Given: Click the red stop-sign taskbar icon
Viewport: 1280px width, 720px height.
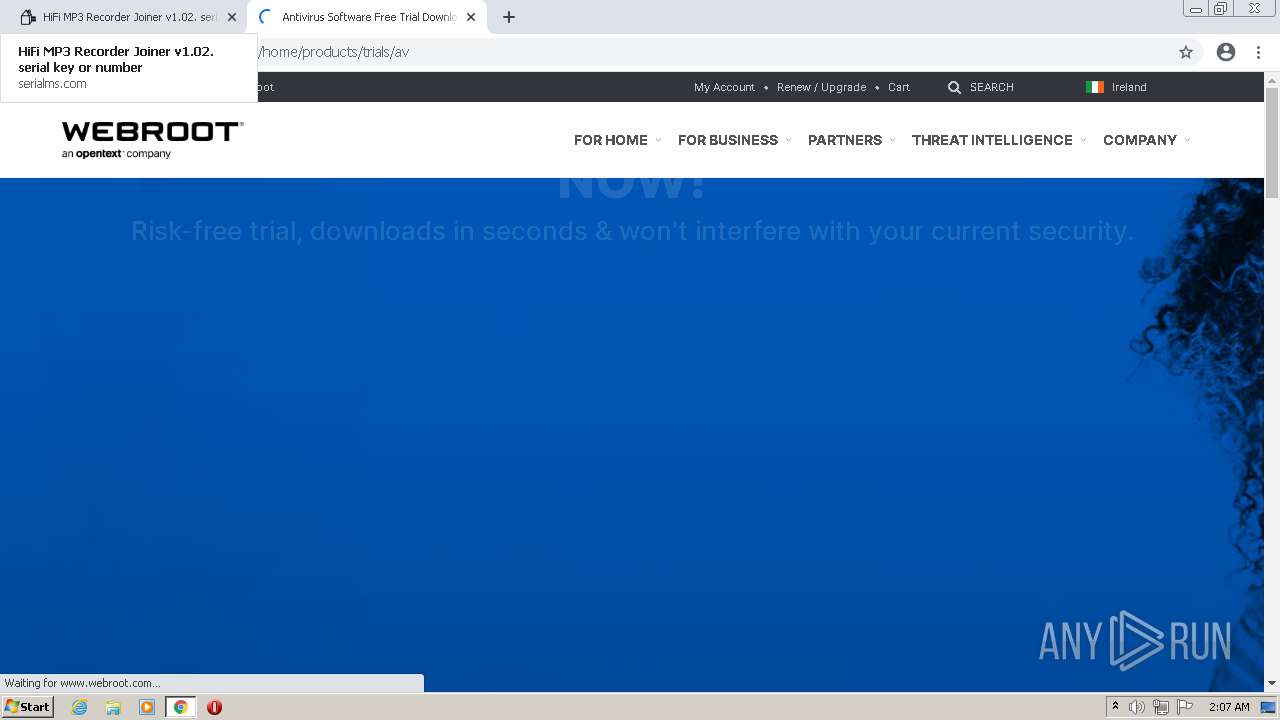Looking at the screenshot, I should click(x=214, y=707).
